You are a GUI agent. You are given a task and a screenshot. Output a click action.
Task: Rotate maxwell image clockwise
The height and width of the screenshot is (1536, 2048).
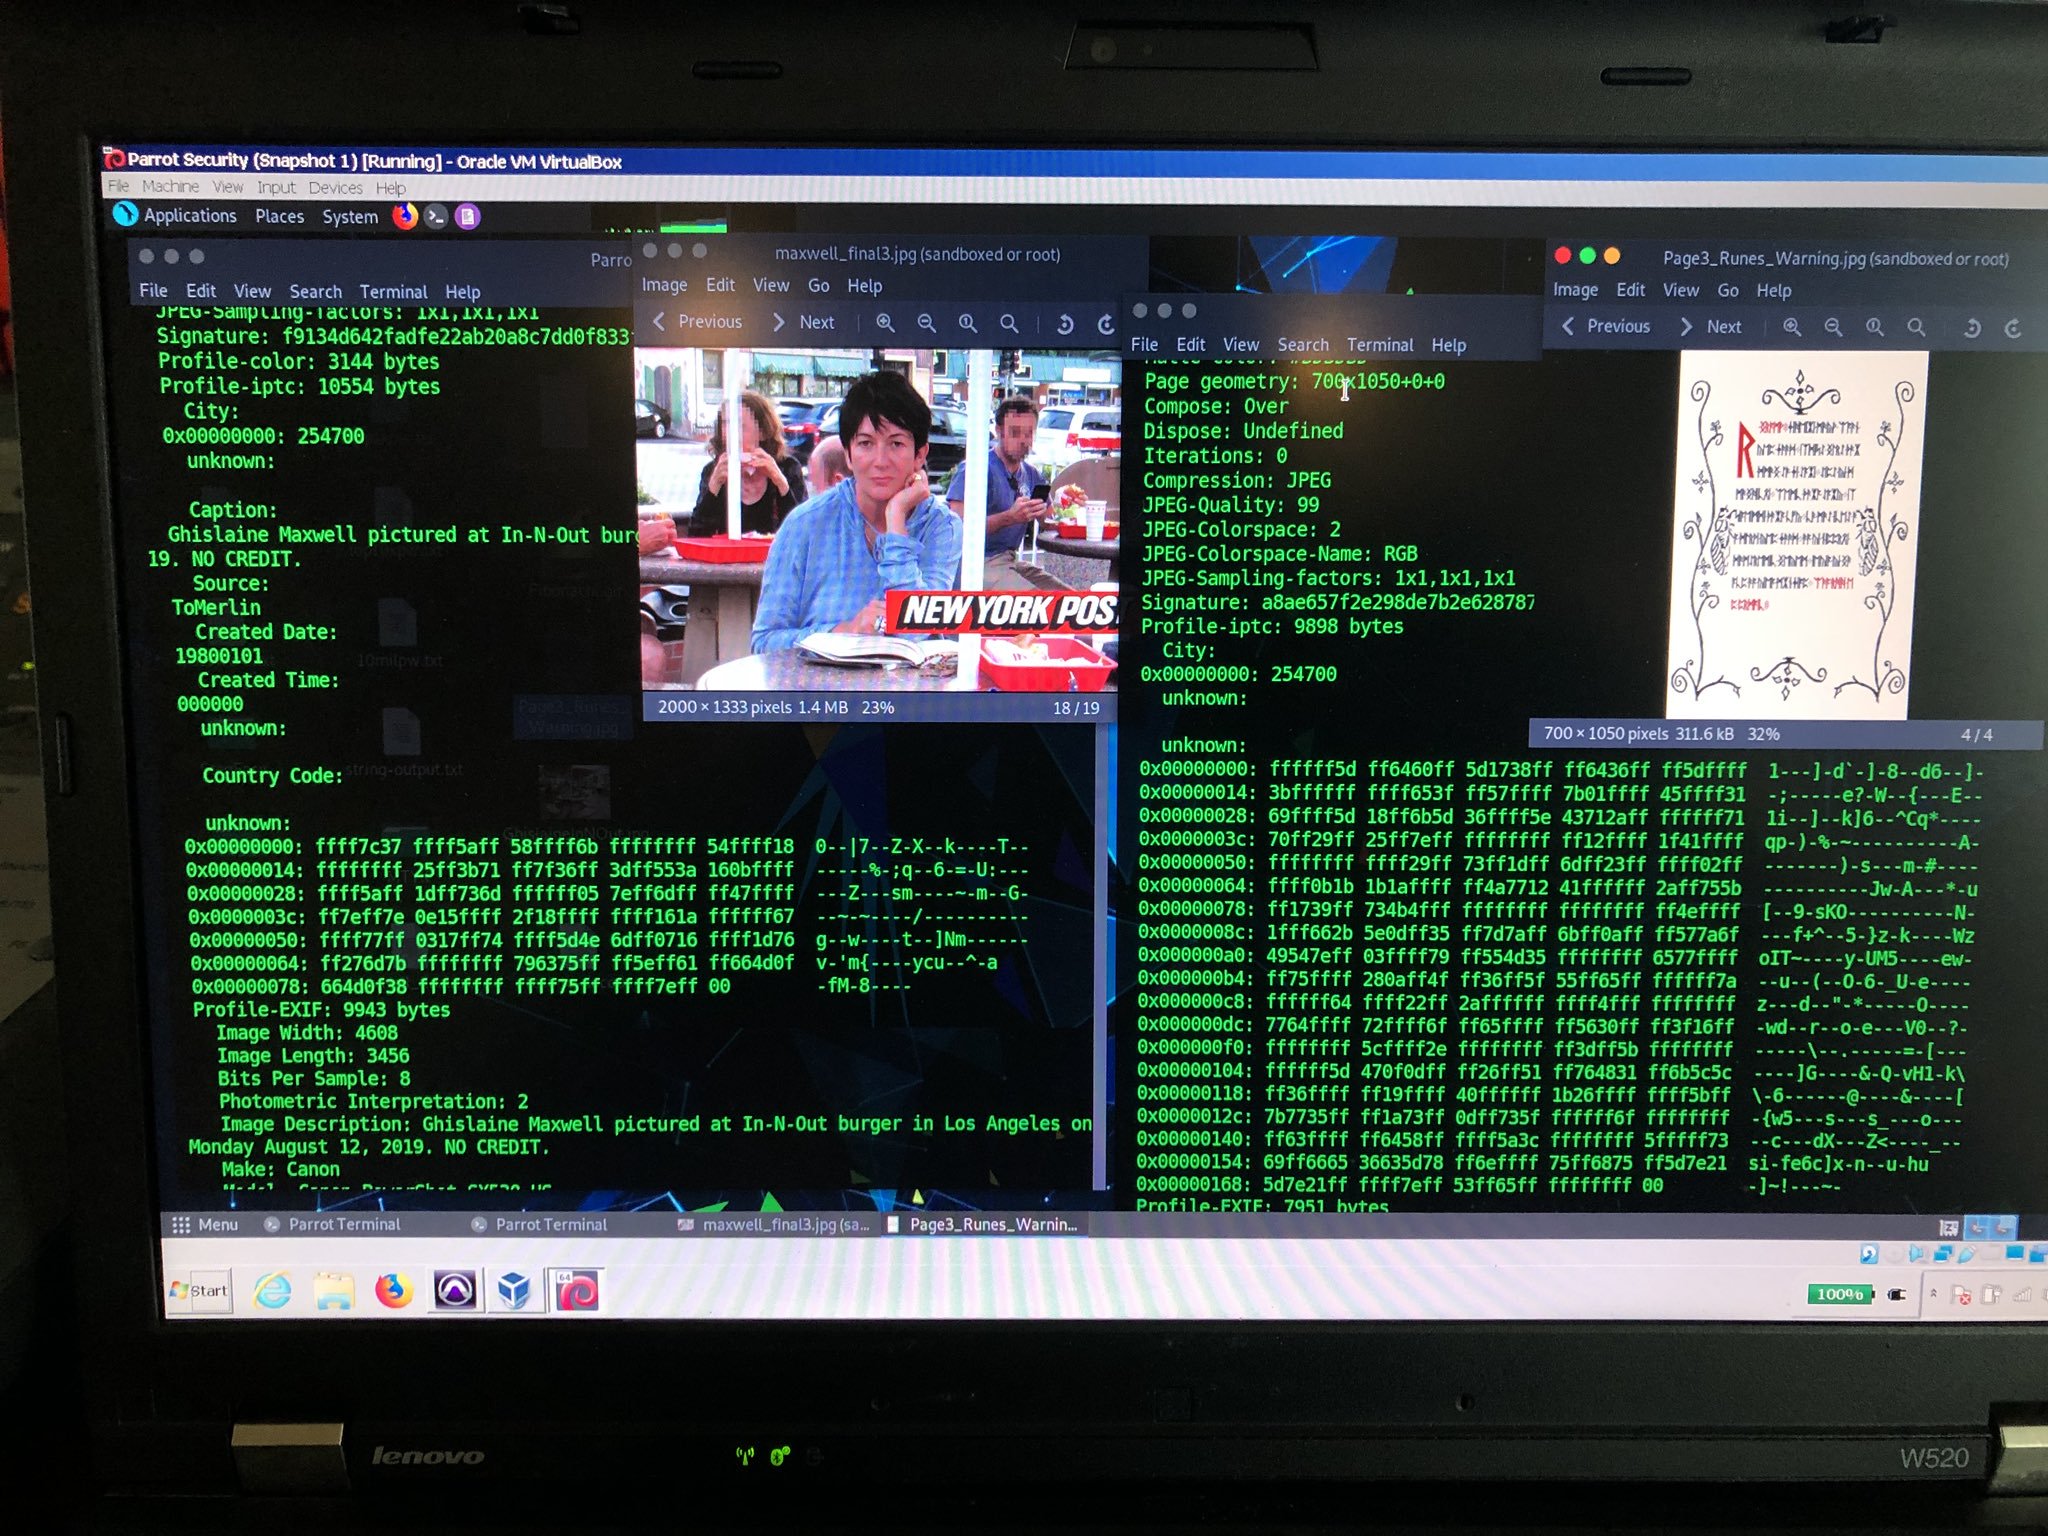coord(1105,324)
